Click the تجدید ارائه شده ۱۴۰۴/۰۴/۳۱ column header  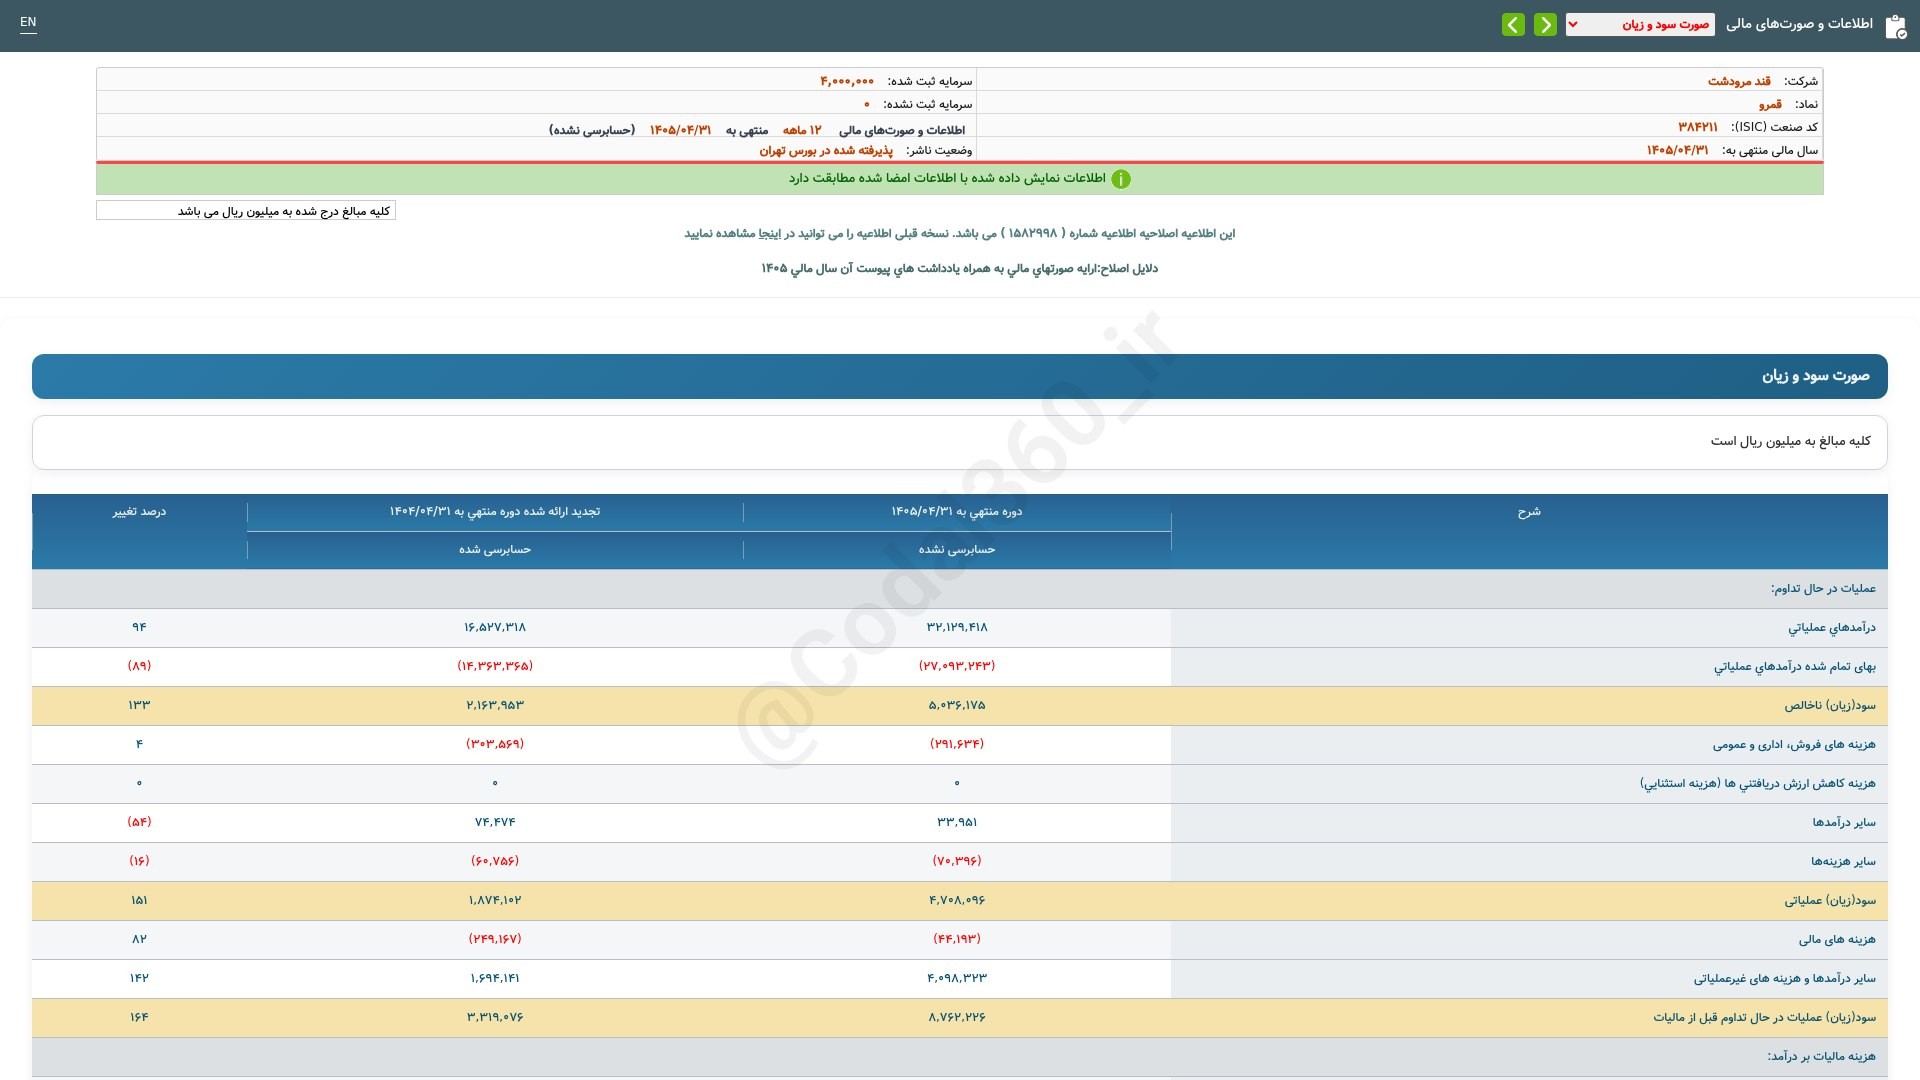[495, 512]
